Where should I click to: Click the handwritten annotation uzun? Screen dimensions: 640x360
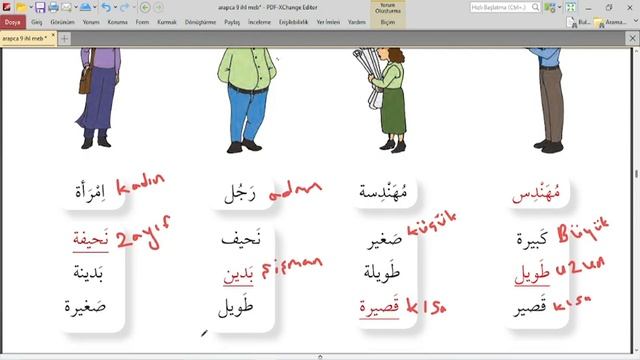click(x=580, y=267)
